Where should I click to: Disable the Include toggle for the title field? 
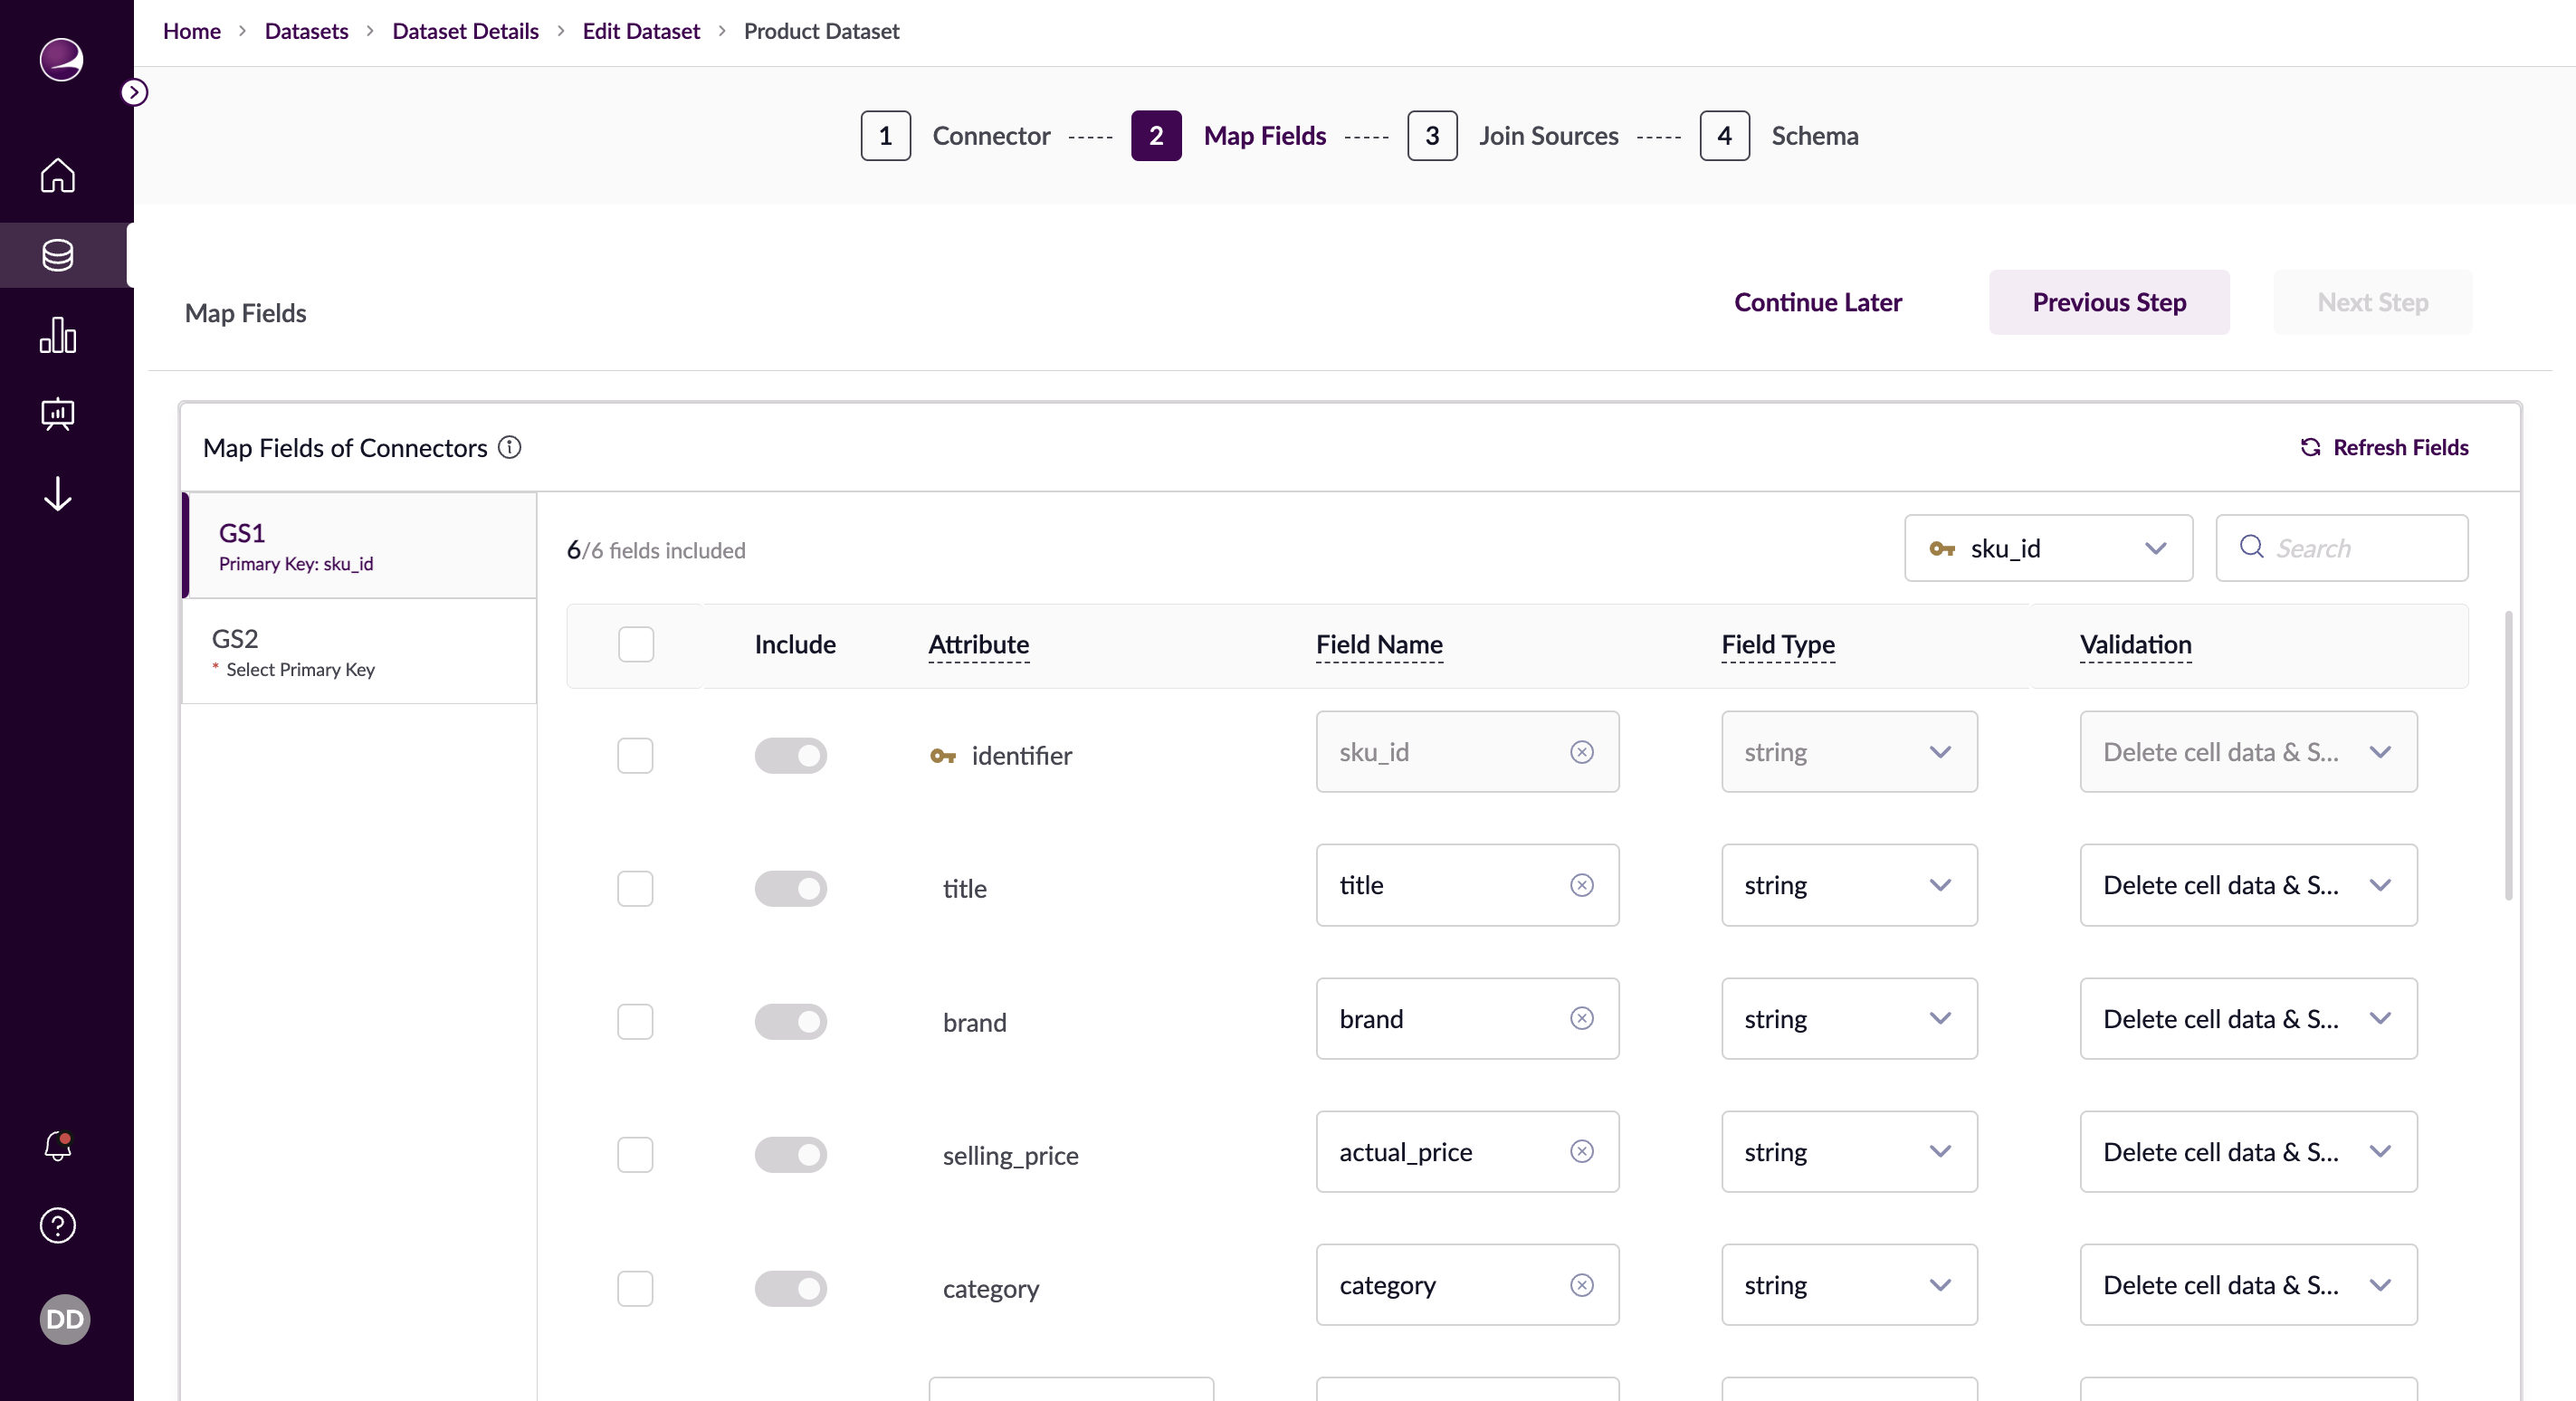coord(790,888)
